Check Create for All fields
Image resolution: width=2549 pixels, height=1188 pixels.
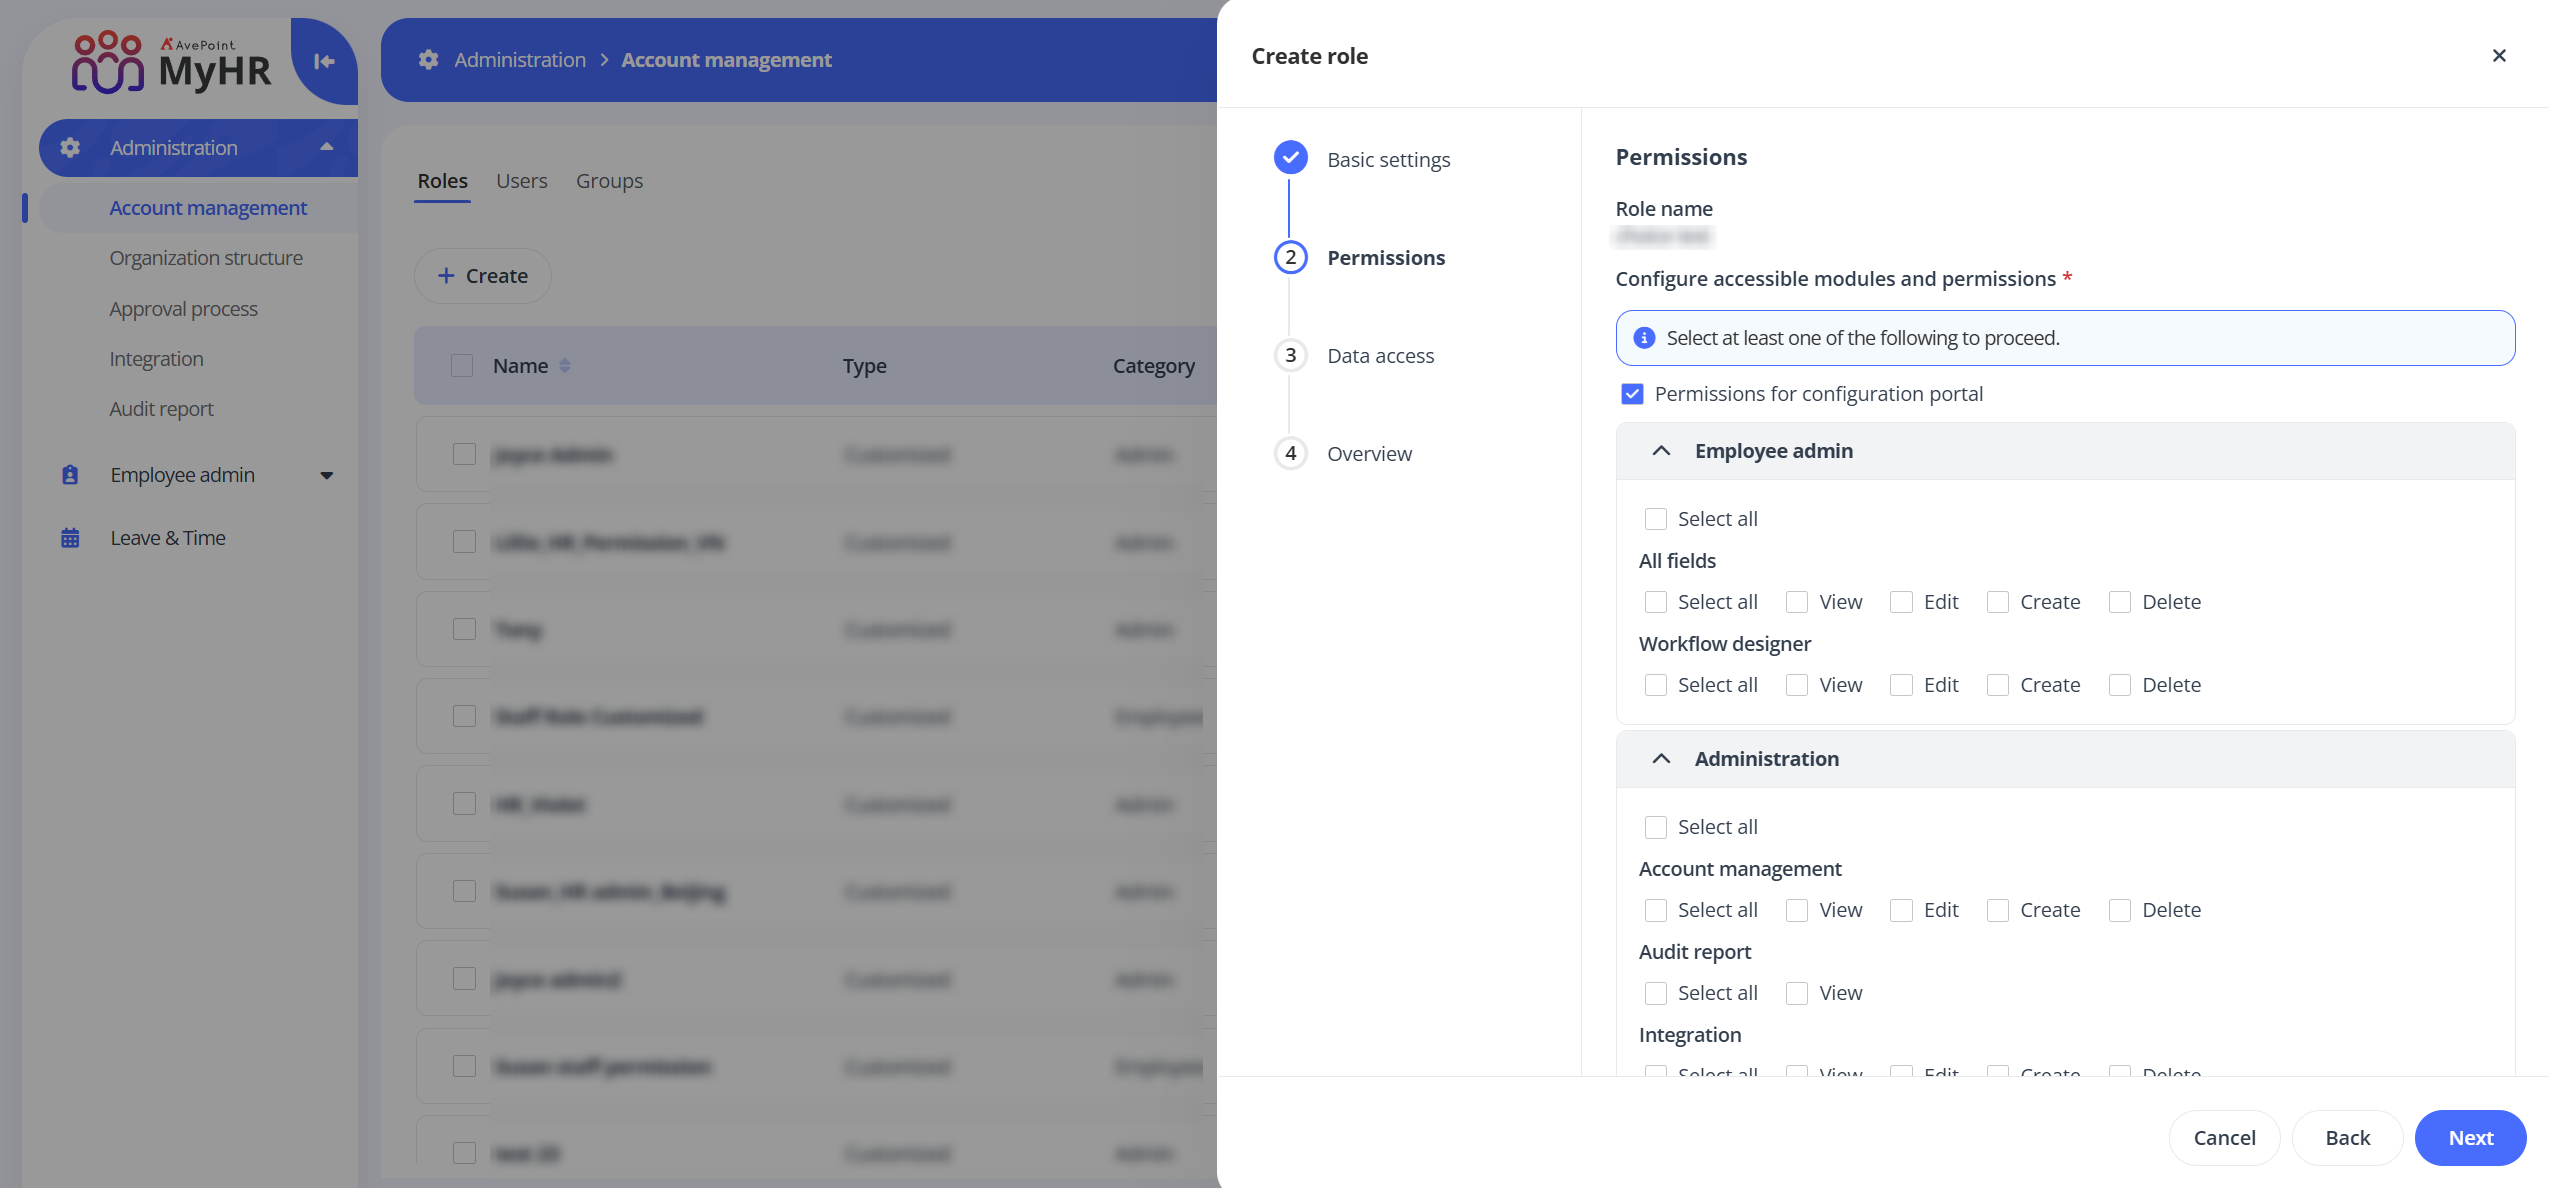pos(1998,602)
